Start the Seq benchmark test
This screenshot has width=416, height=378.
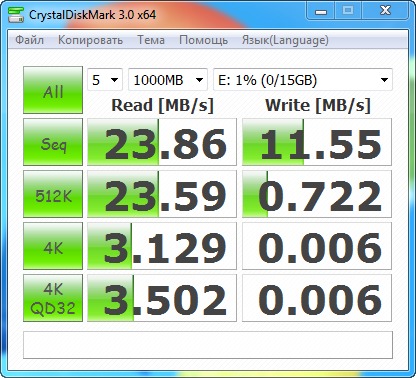(x=53, y=142)
